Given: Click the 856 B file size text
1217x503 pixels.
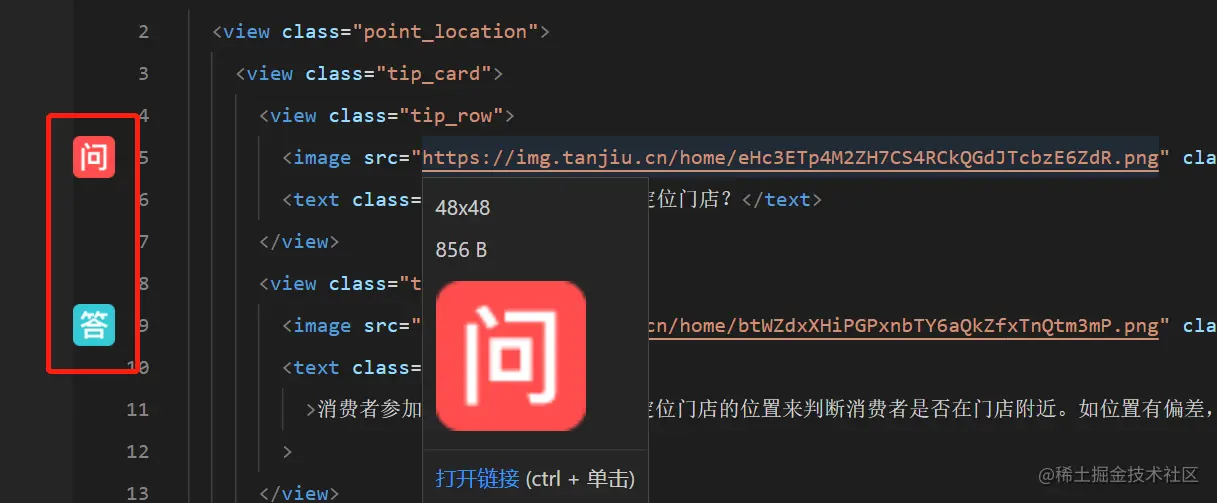Looking at the screenshot, I should pyautogui.click(x=461, y=250).
